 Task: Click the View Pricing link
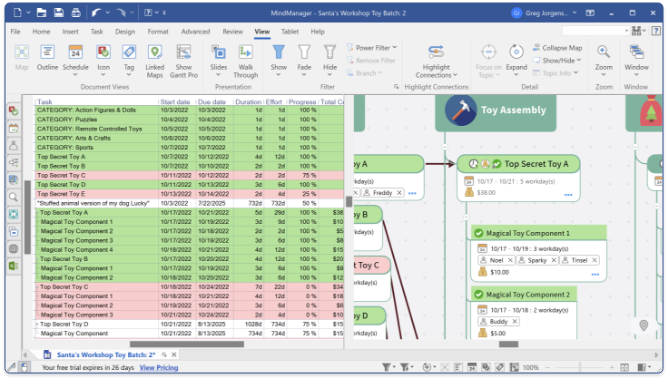(159, 368)
